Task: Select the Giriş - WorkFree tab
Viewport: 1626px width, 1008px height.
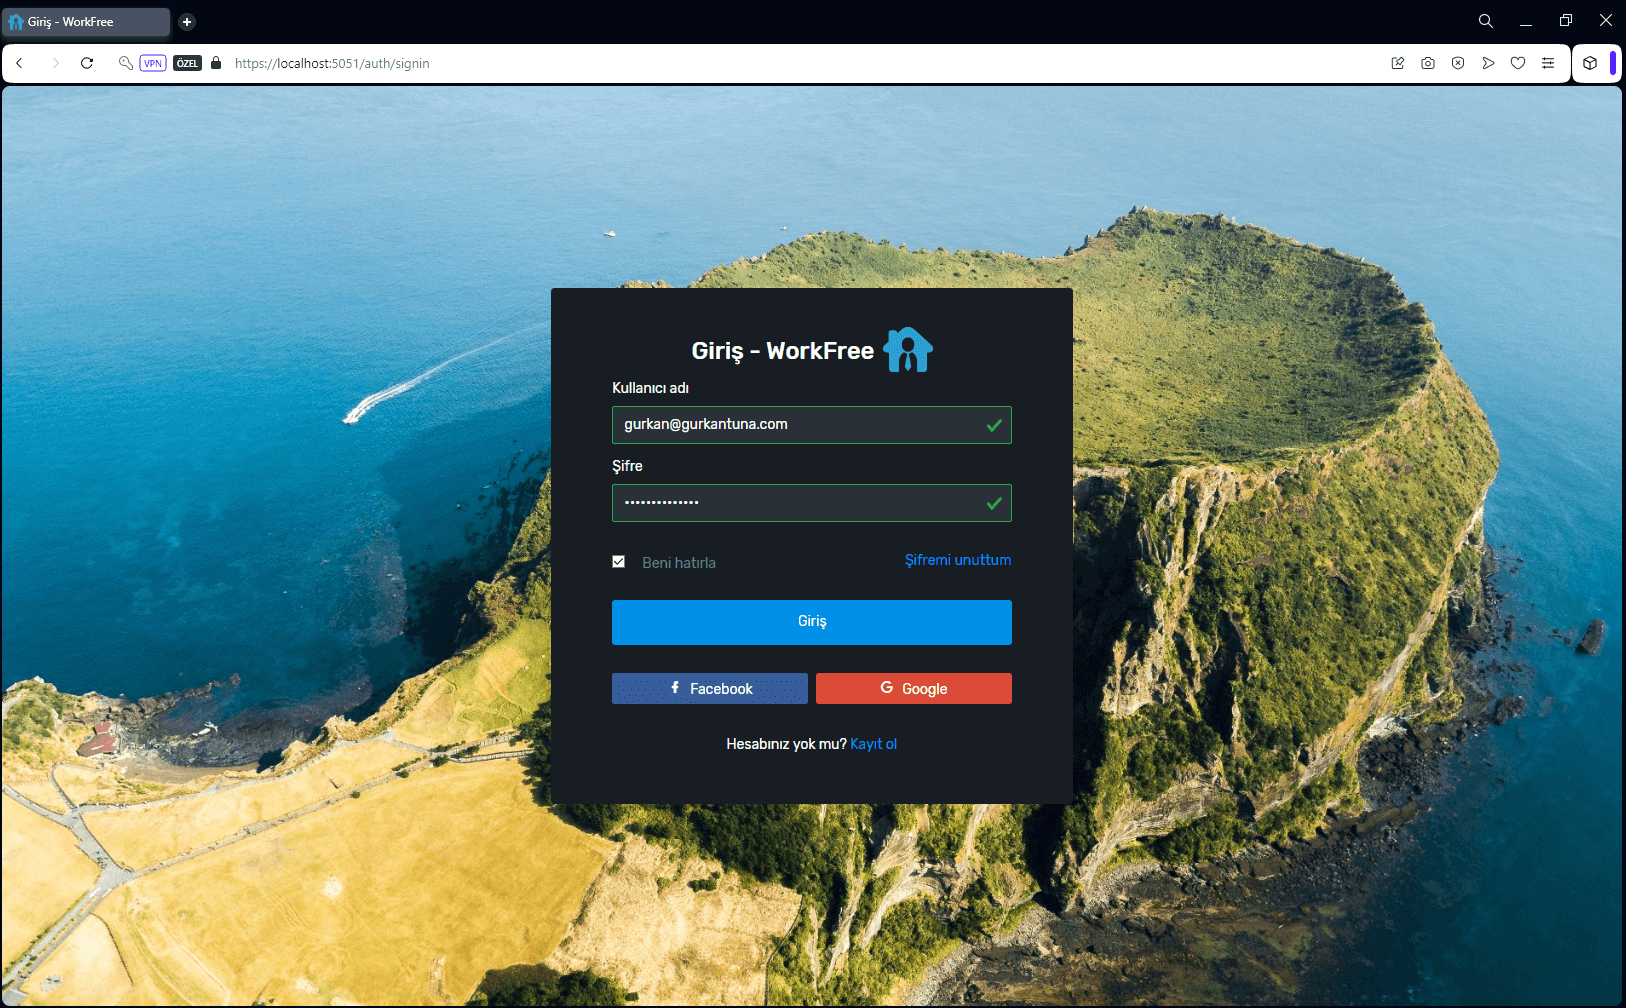Action: 85,22
